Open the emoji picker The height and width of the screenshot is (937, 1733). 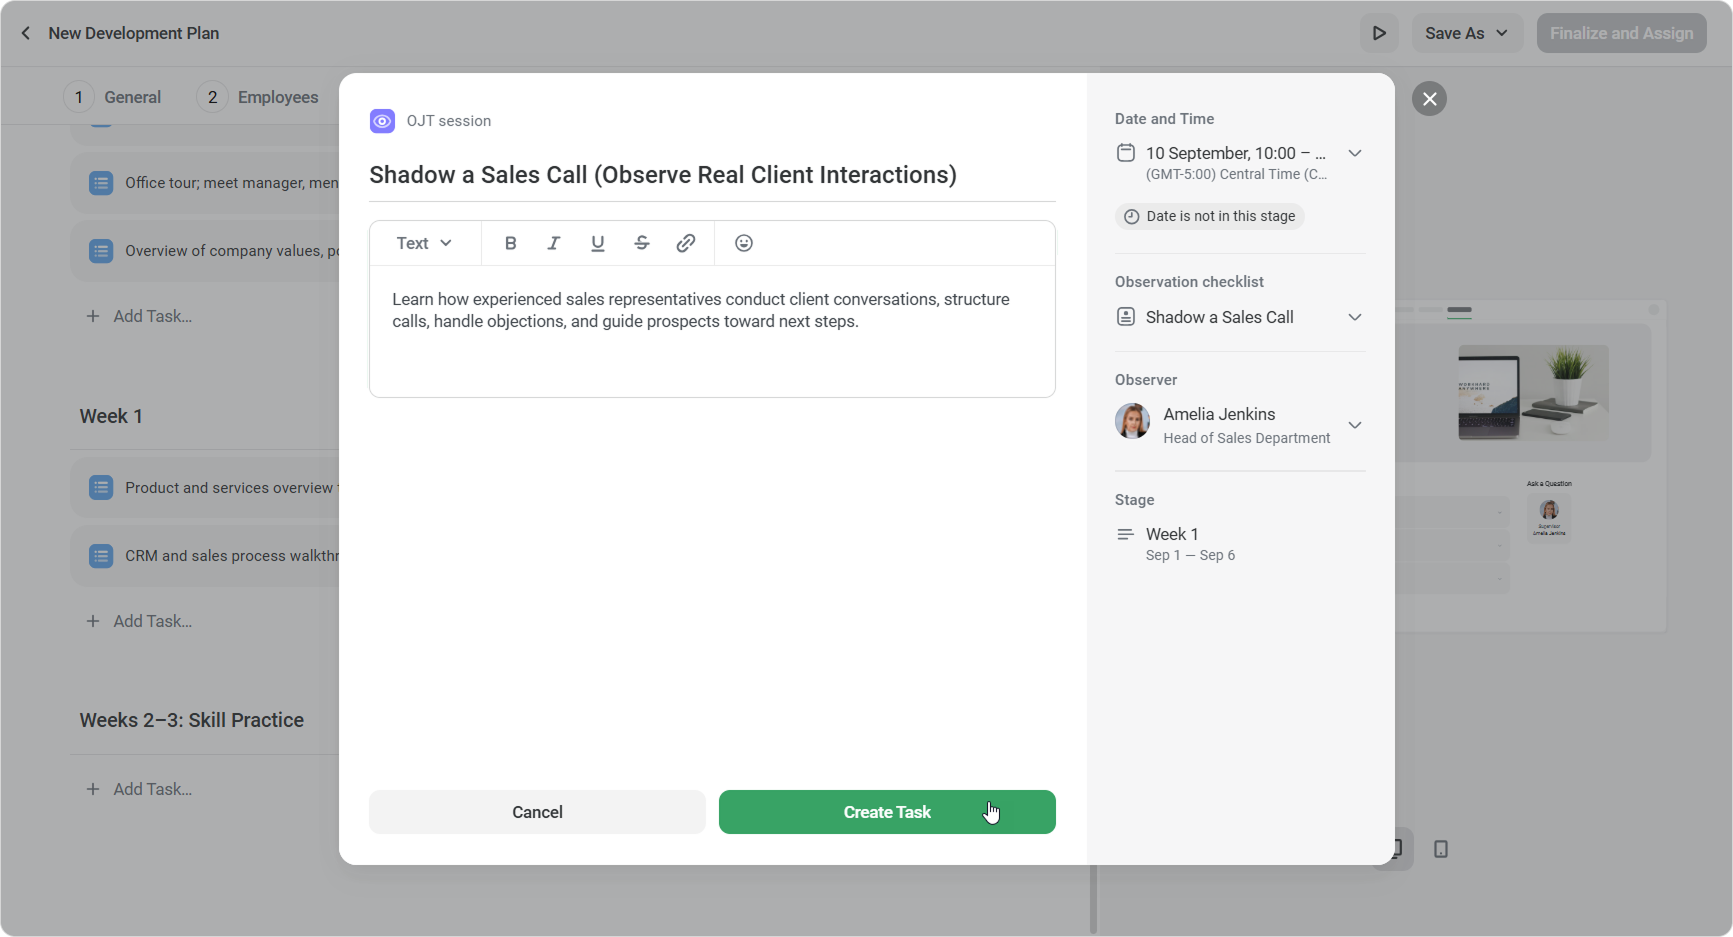743,243
